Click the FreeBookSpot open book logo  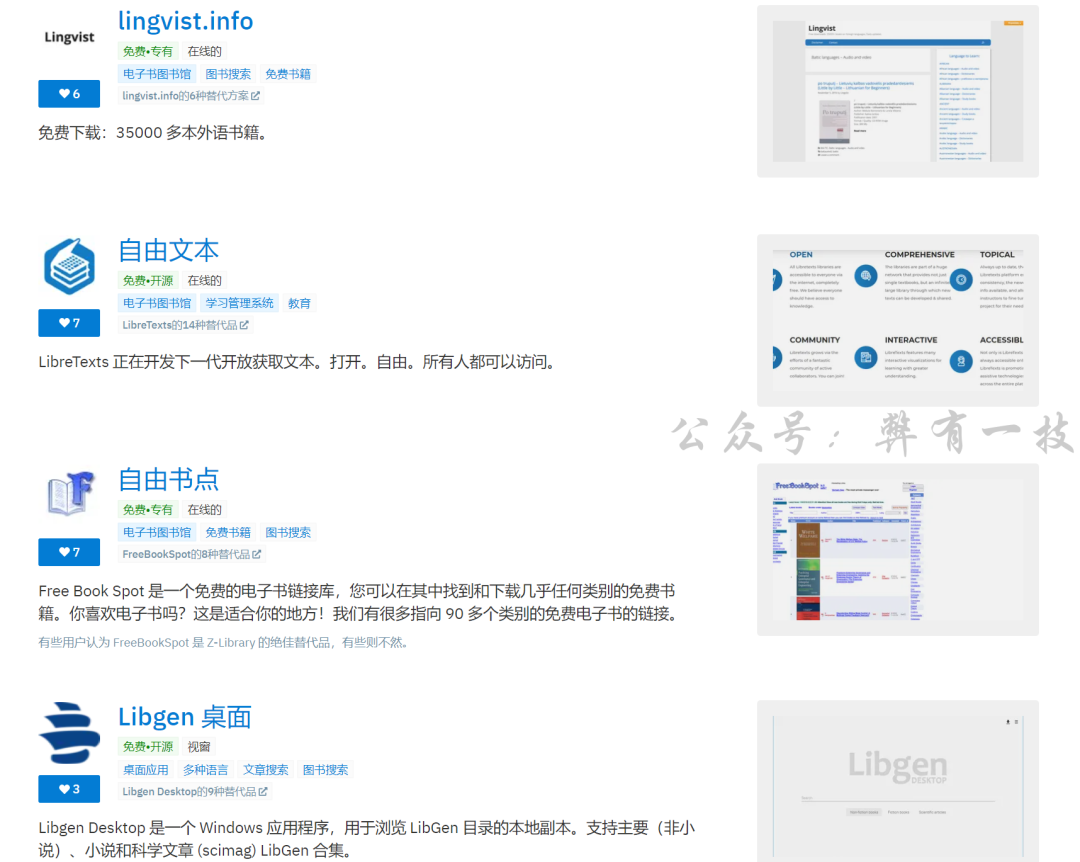coord(69,495)
